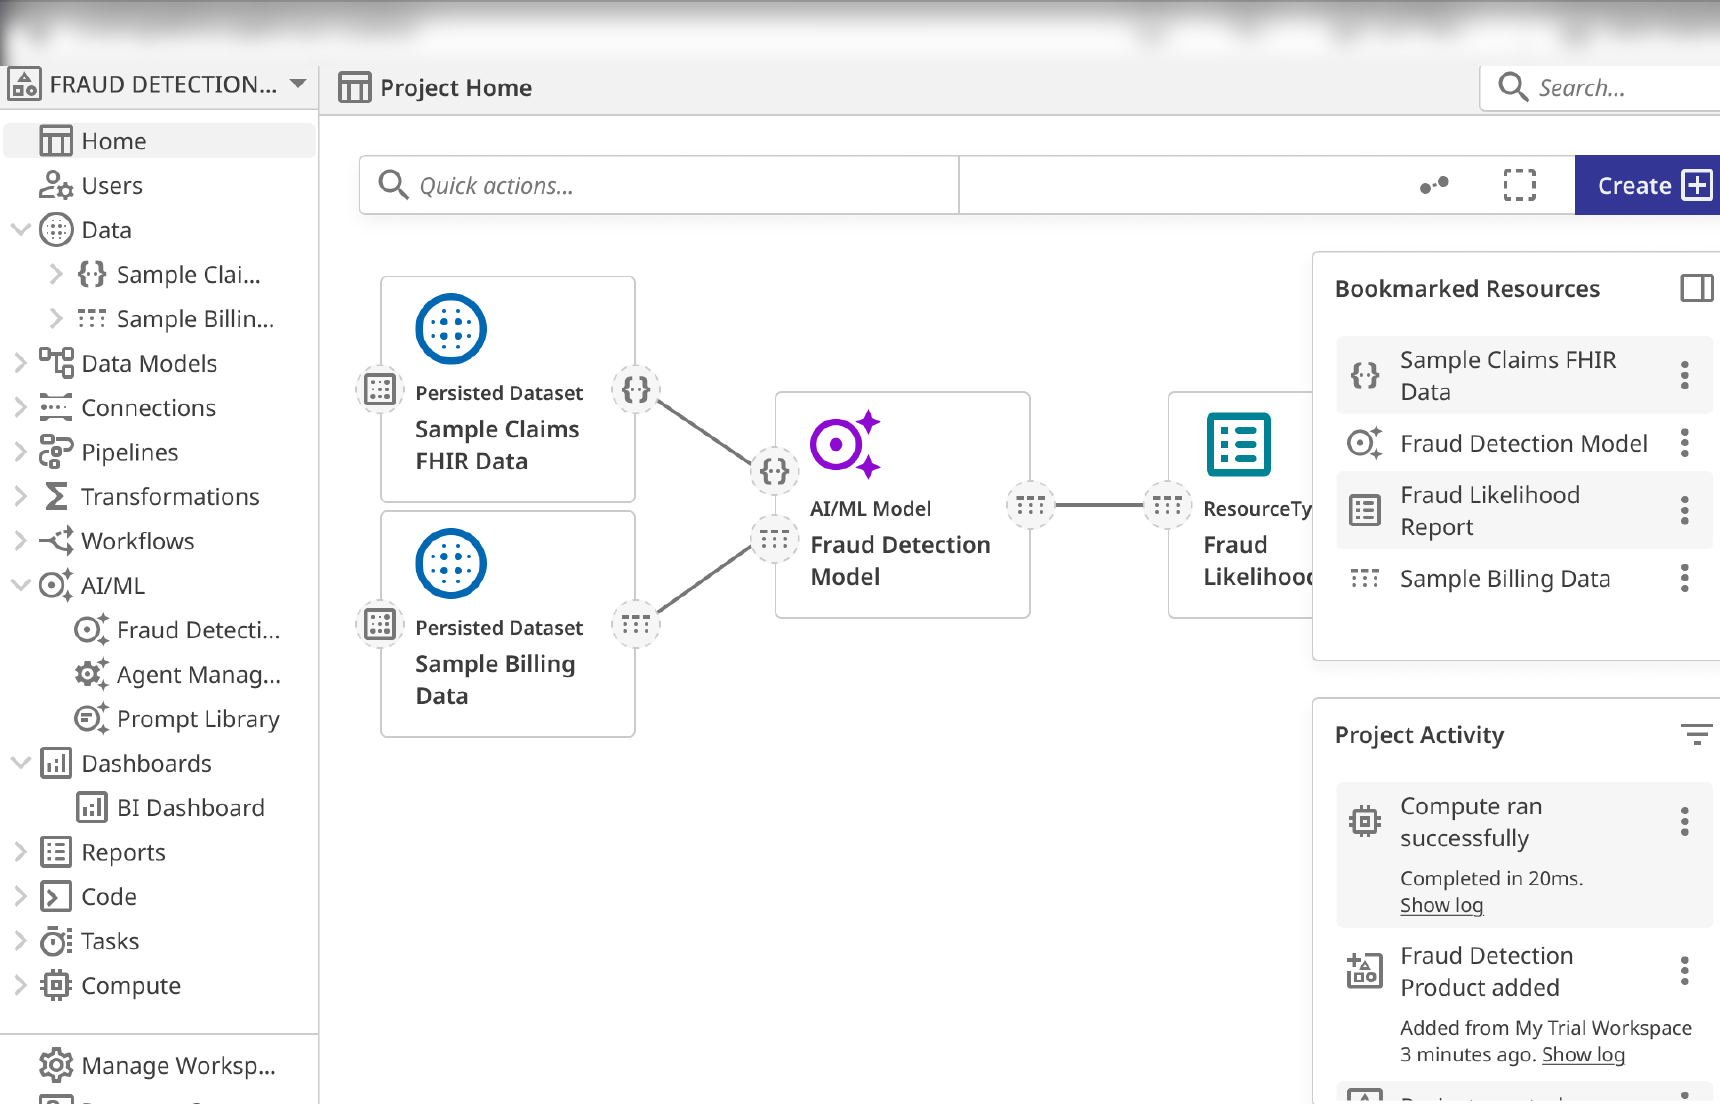Select Home in the sidebar
This screenshot has height=1104, width=1720.
click(x=160, y=141)
